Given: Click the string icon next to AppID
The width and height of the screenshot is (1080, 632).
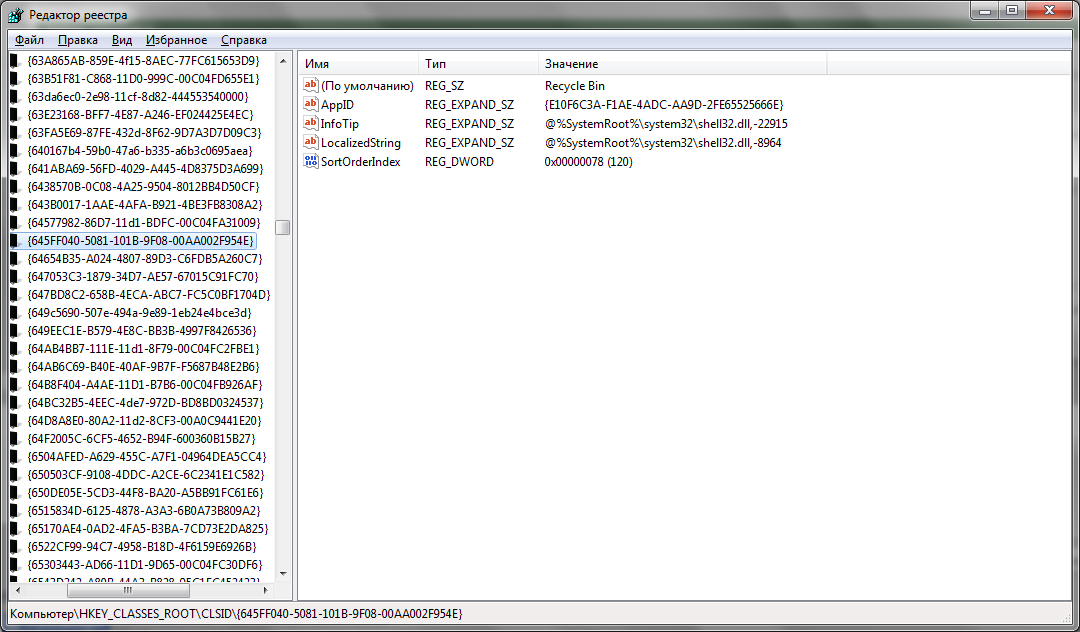Looking at the screenshot, I should (311, 104).
